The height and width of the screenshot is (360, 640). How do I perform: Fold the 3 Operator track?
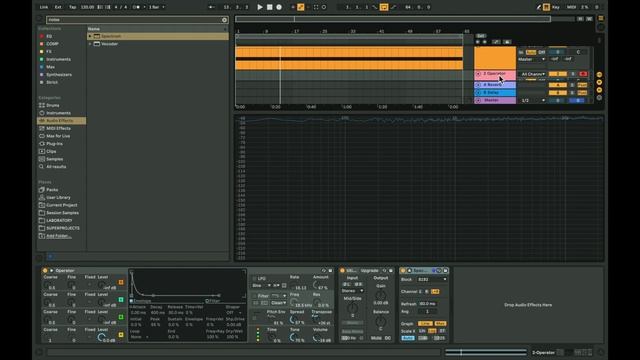pyautogui.click(x=478, y=74)
